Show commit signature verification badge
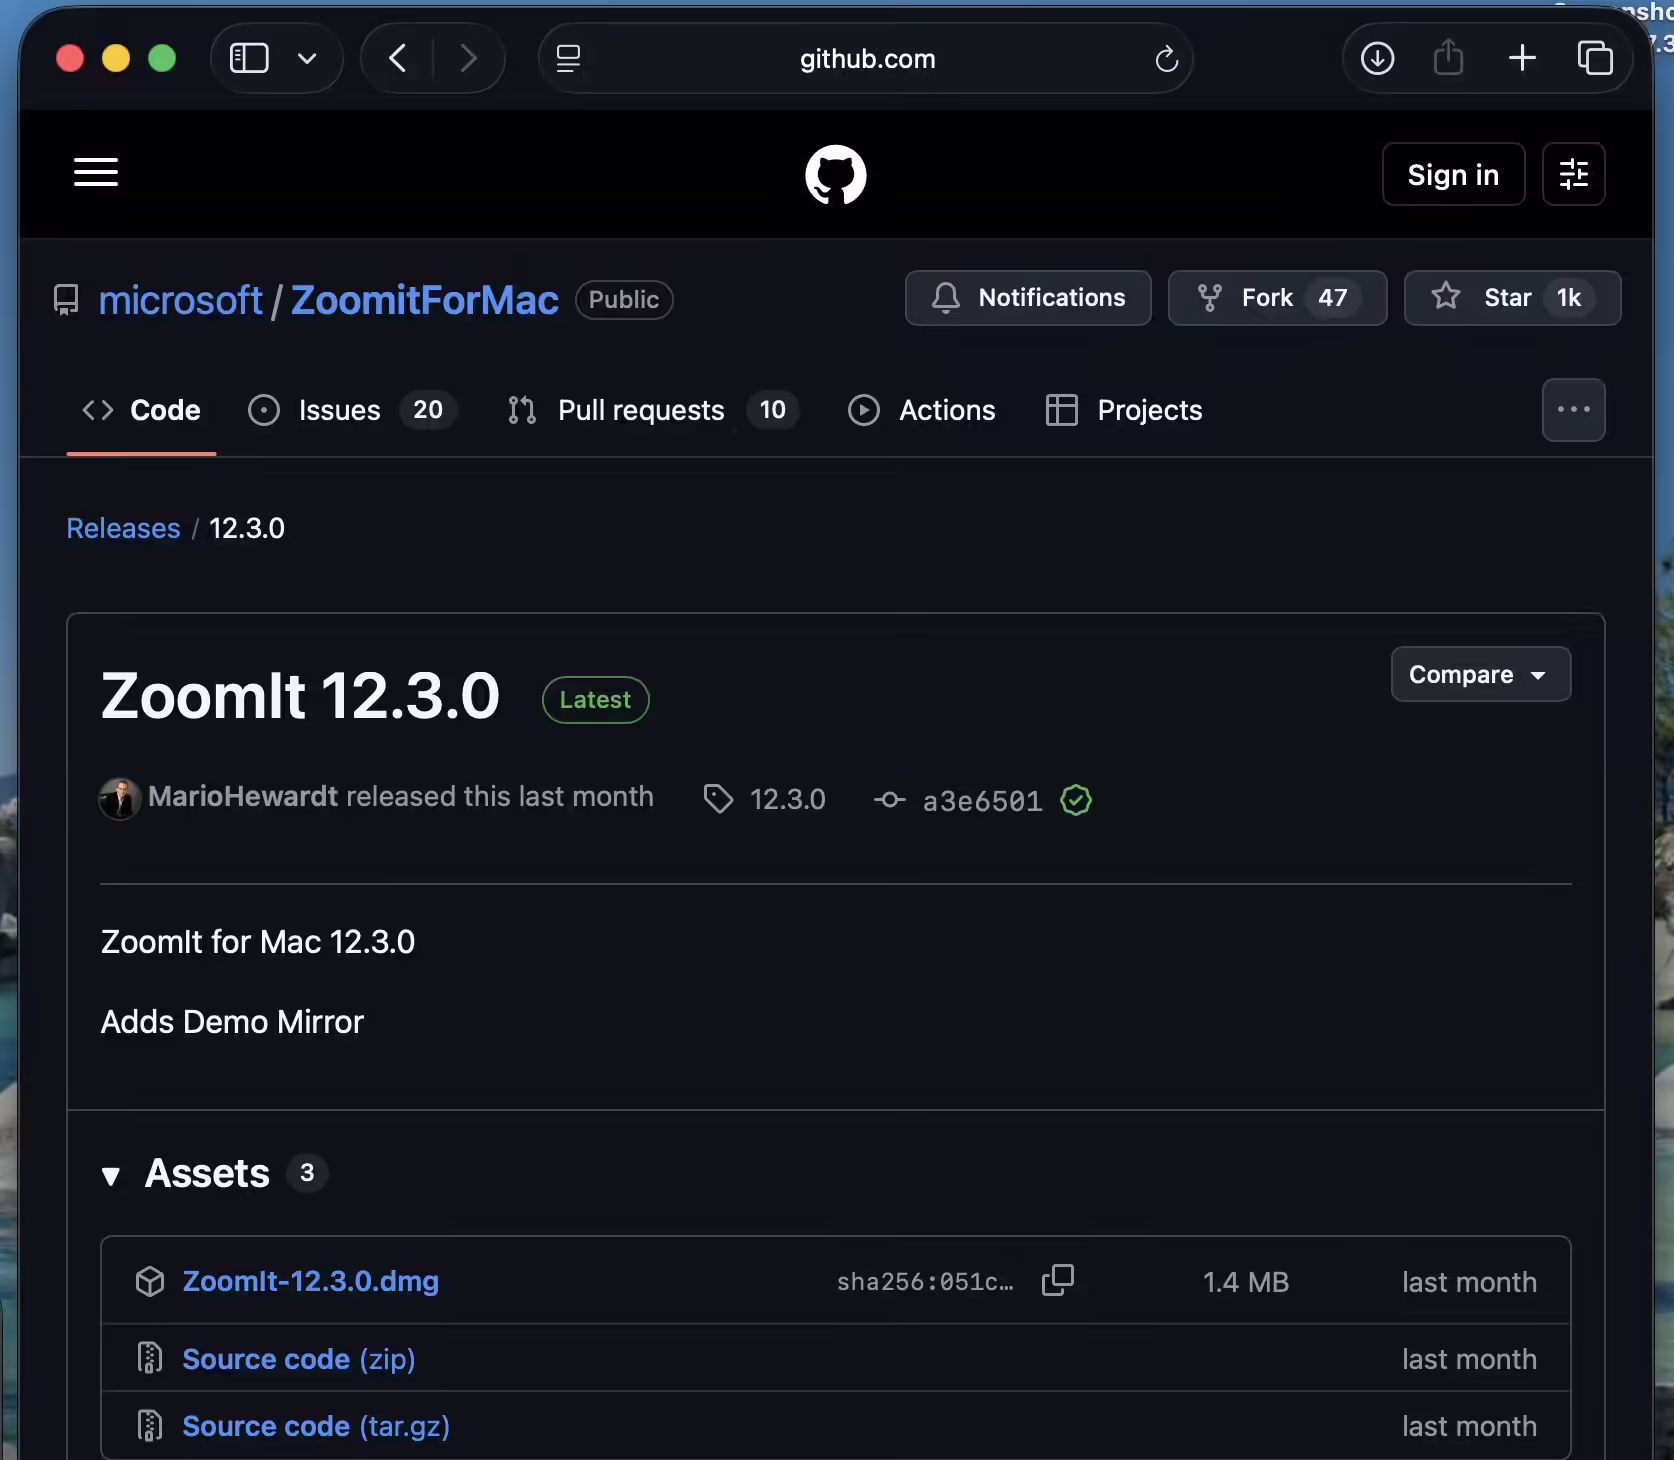Viewport: 1674px width, 1460px height. click(1076, 800)
